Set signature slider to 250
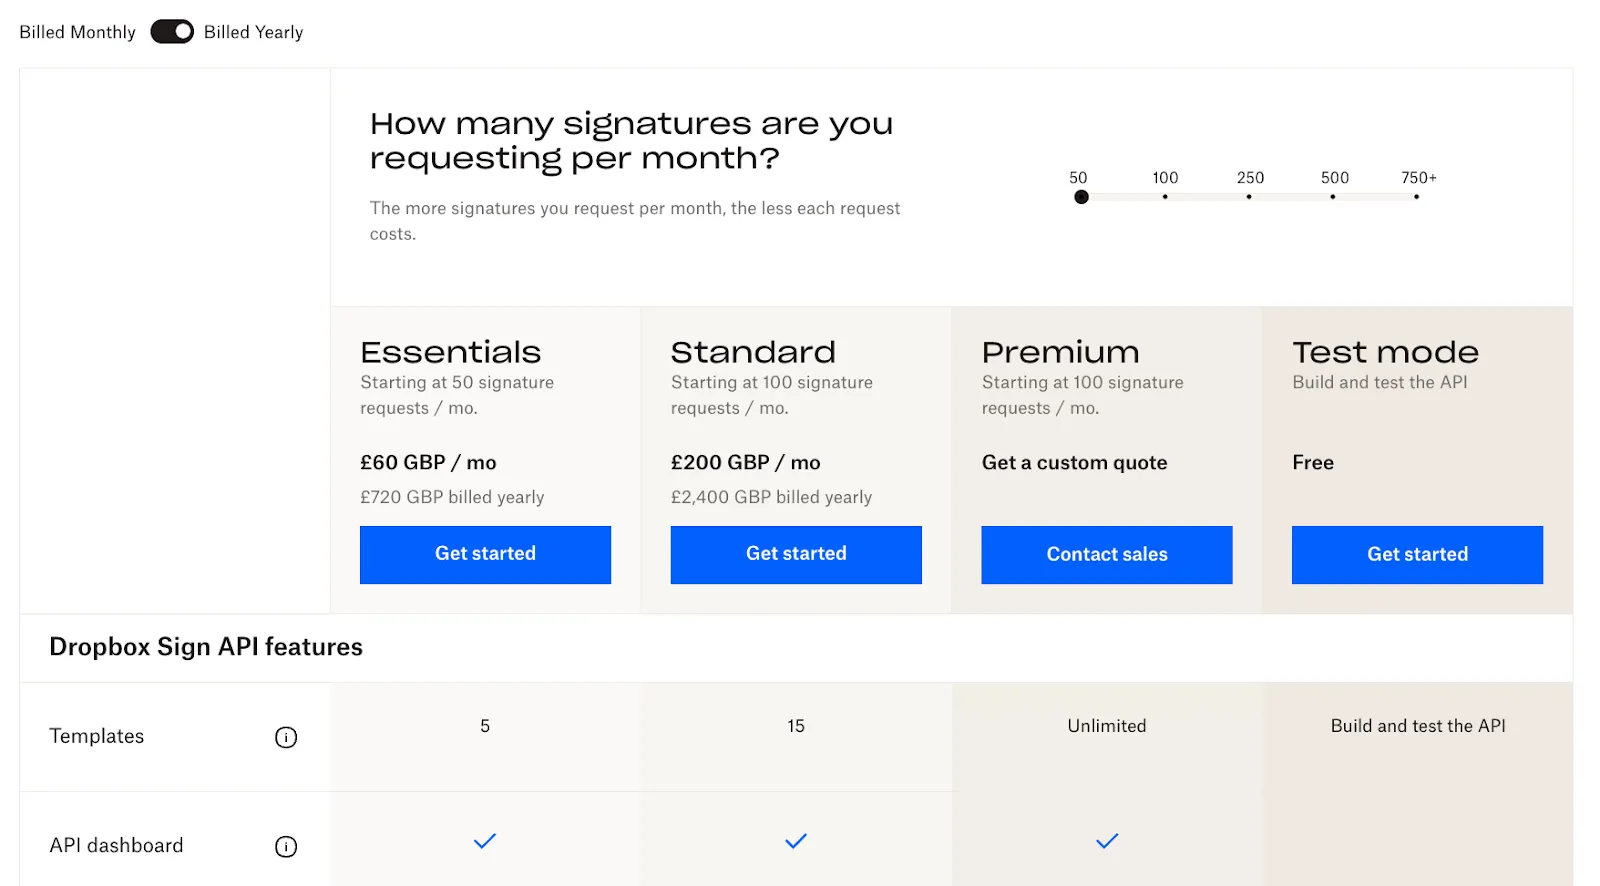Viewport: 1600px width, 886px height. point(1249,196)
